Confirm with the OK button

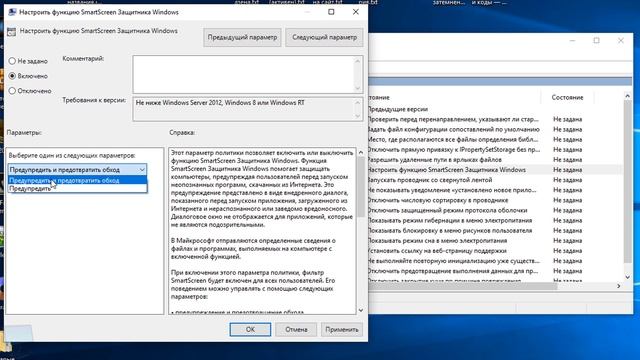[x=250, y=329]
